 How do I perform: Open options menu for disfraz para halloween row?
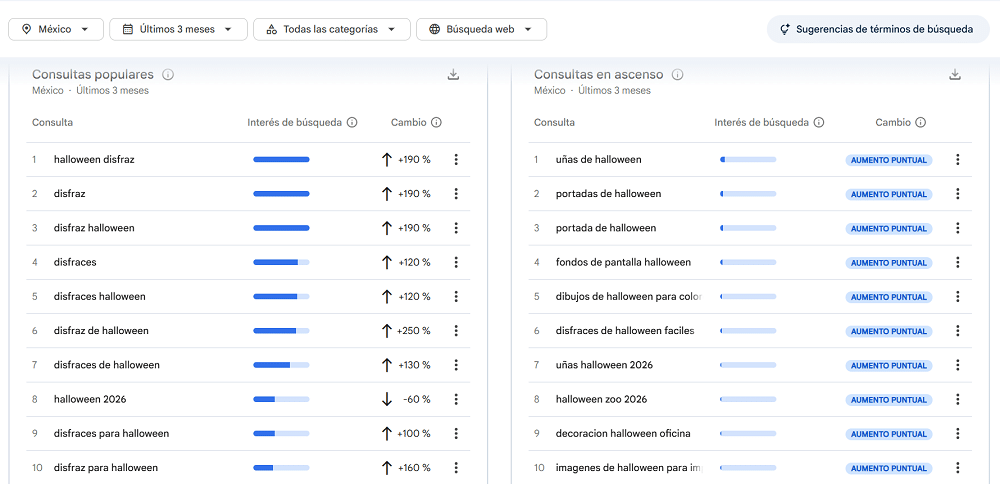point(456,467)
